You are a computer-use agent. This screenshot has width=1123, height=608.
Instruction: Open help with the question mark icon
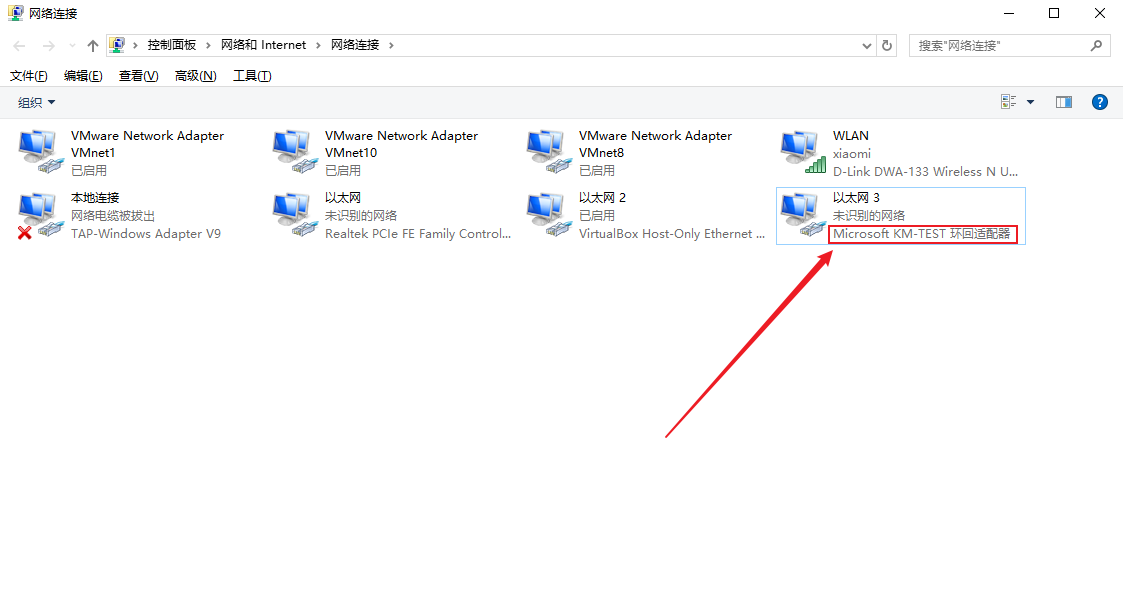1100,101
